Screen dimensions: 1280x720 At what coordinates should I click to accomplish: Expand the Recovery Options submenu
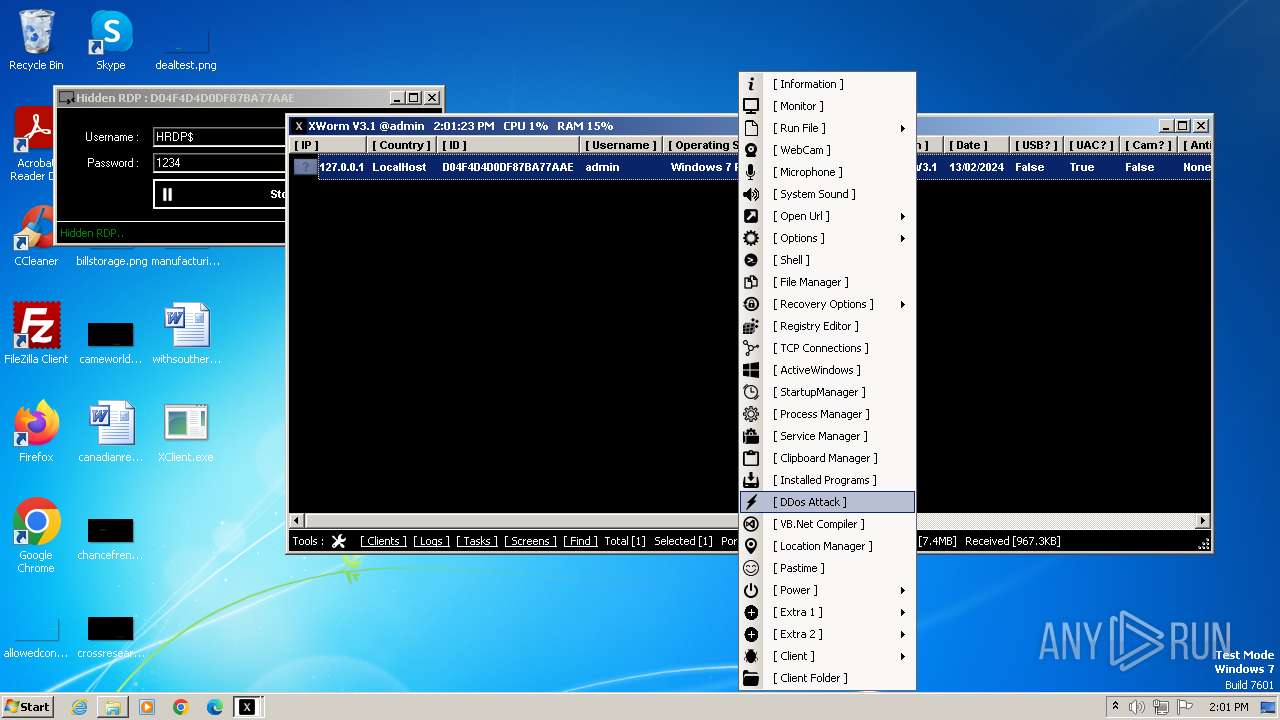point(902,304)
